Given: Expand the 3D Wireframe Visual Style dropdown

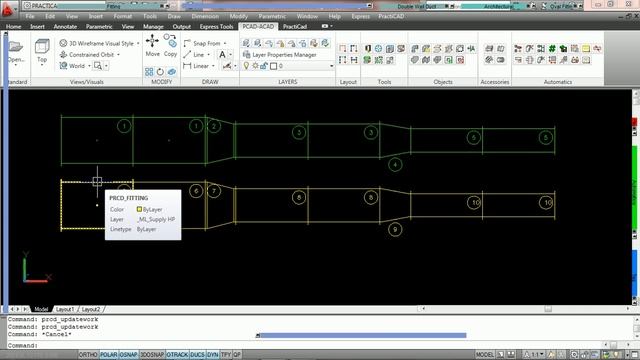Looking at the screenshot, I should pos(138,43).
